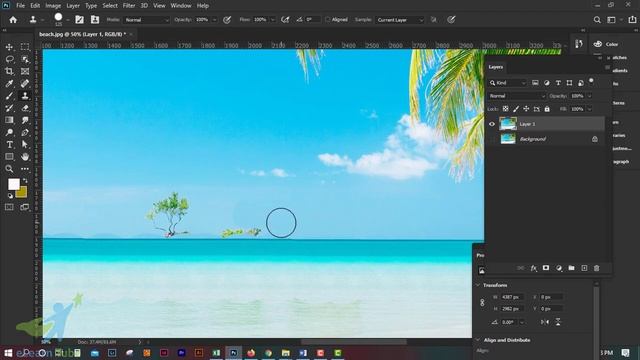Toggle the layer filter on/off switch

[x=591, y=82]
